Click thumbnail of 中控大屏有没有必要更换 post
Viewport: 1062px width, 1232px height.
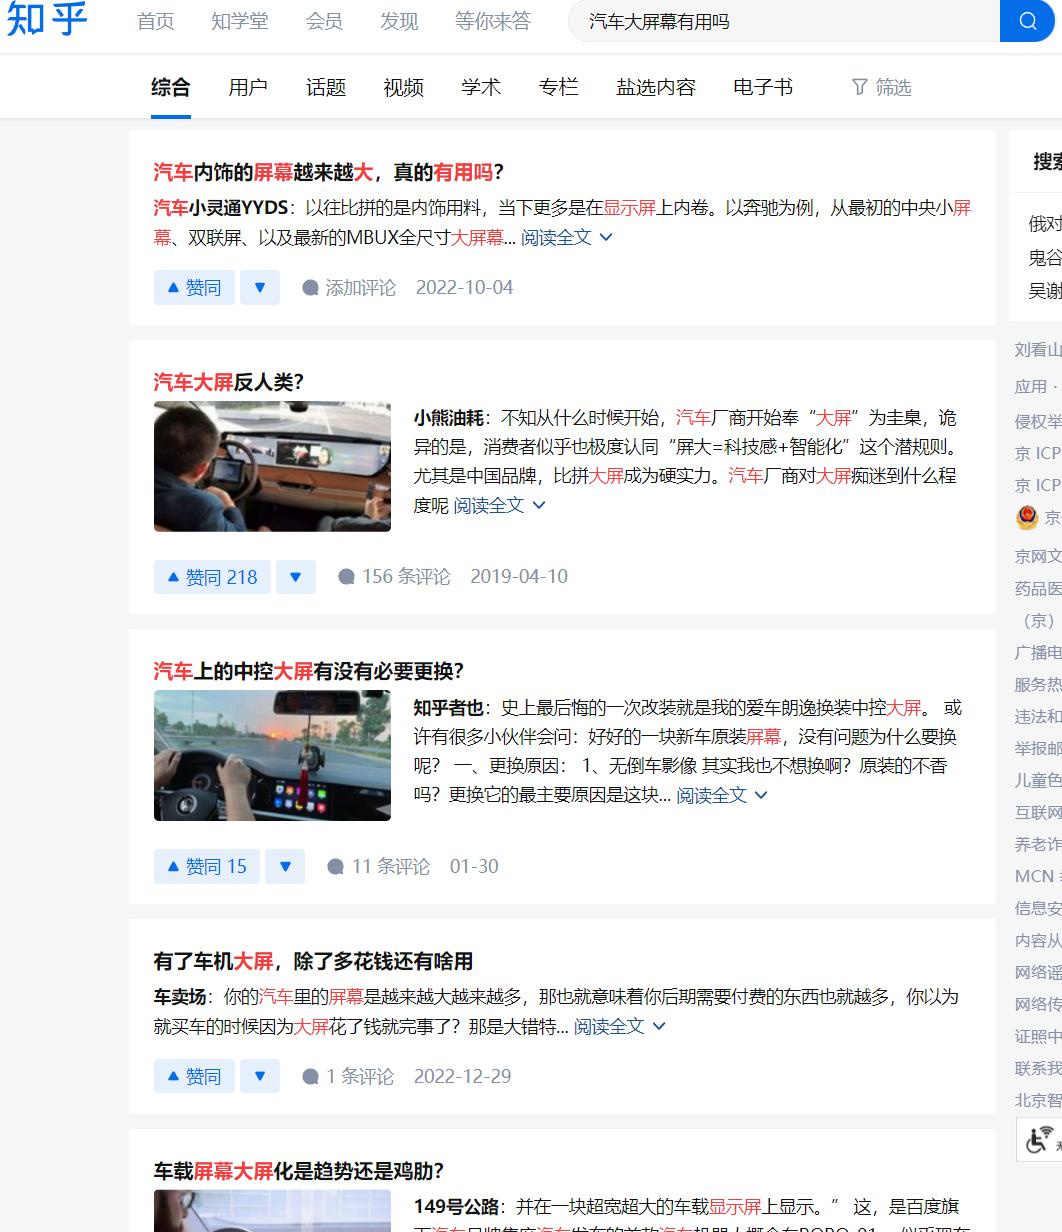[272, 756]
